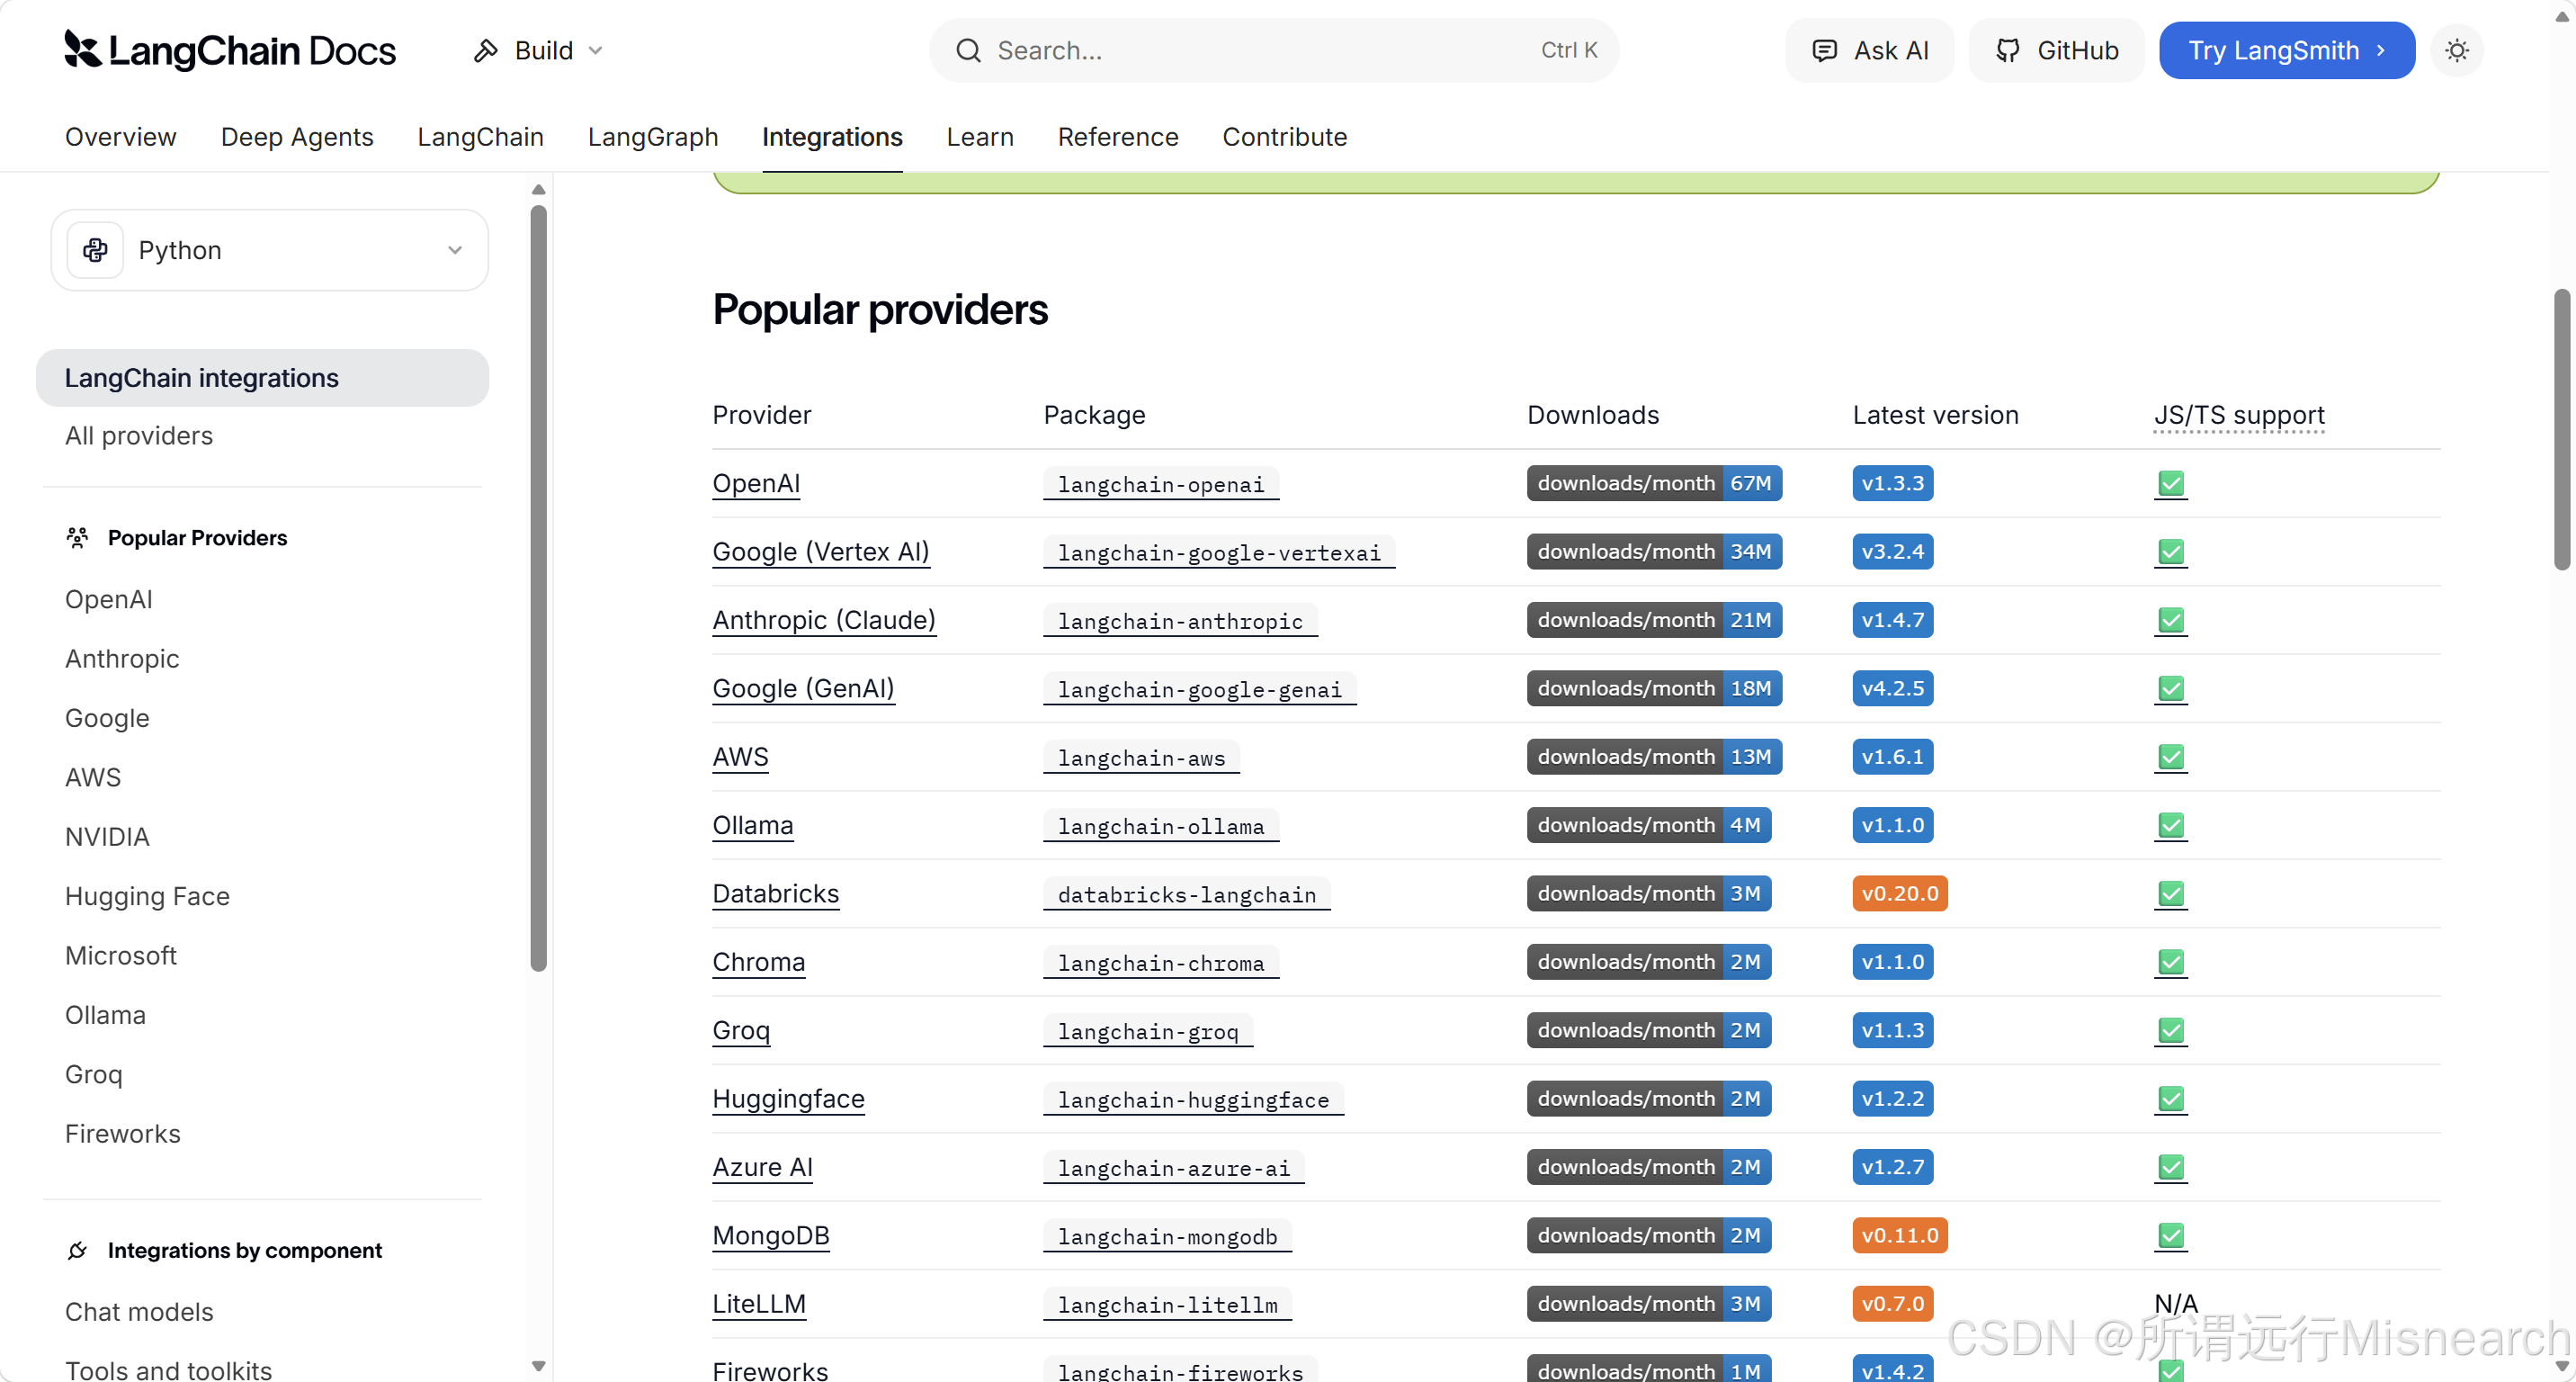Open the Databricks provider link
Image resolution: width=2576 pixels, height=1382 pixels.
point(776,894)
